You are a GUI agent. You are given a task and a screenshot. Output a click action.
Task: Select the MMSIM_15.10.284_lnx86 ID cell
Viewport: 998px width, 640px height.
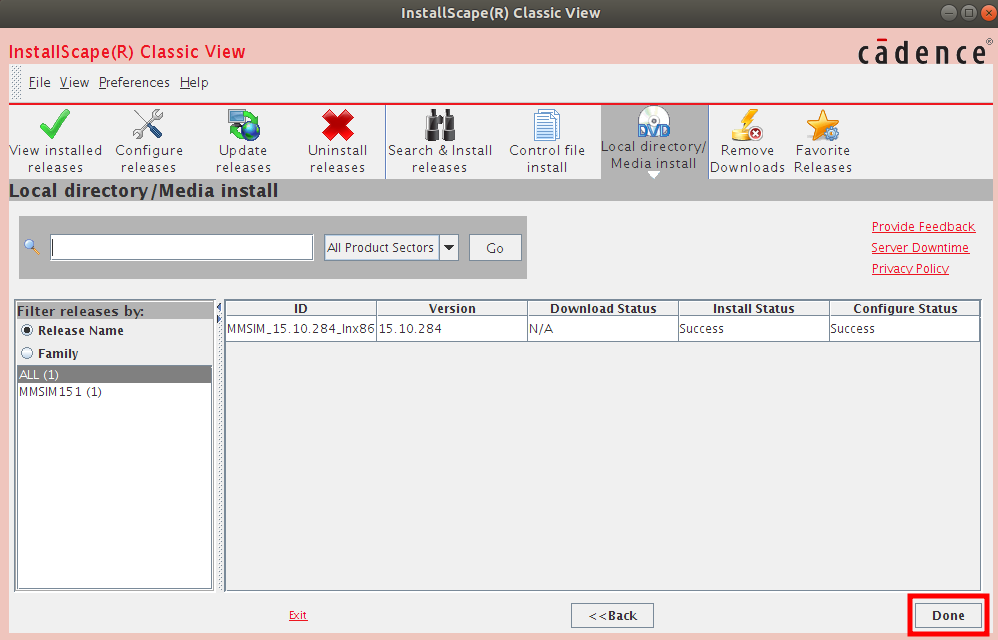coord(301,329)
